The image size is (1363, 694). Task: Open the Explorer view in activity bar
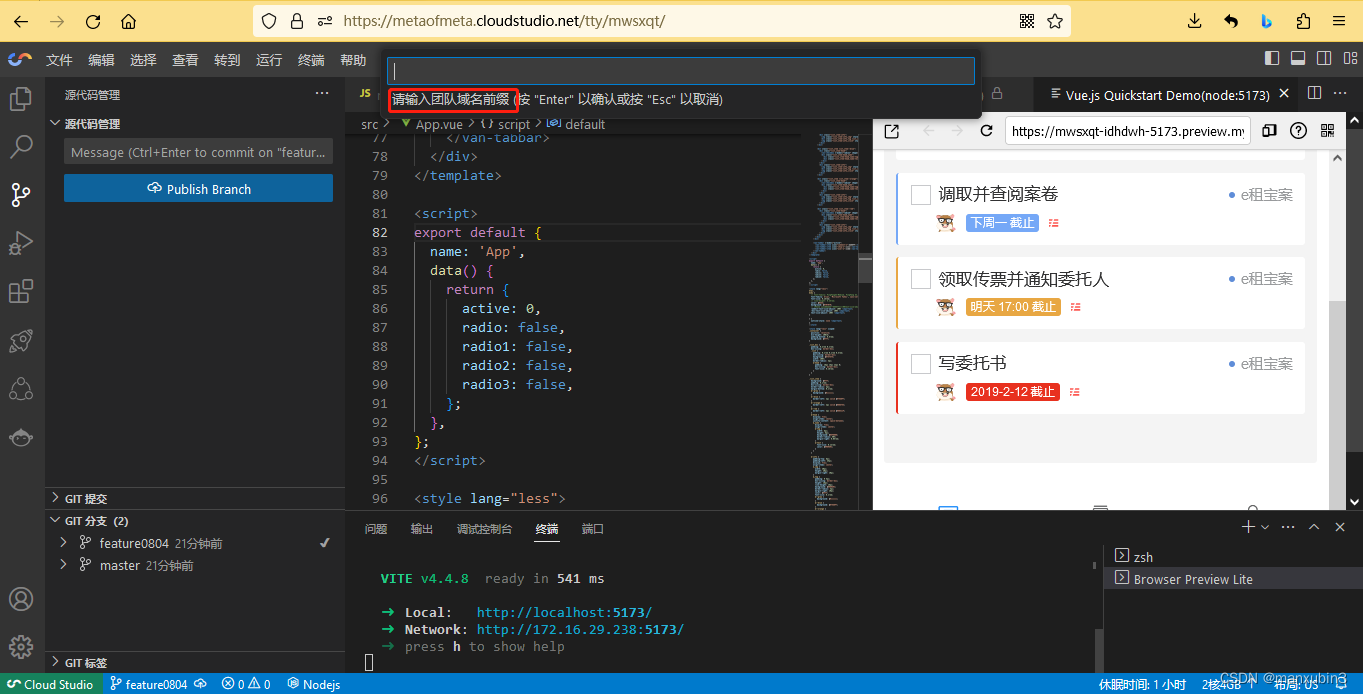click(x=21, y=99)
